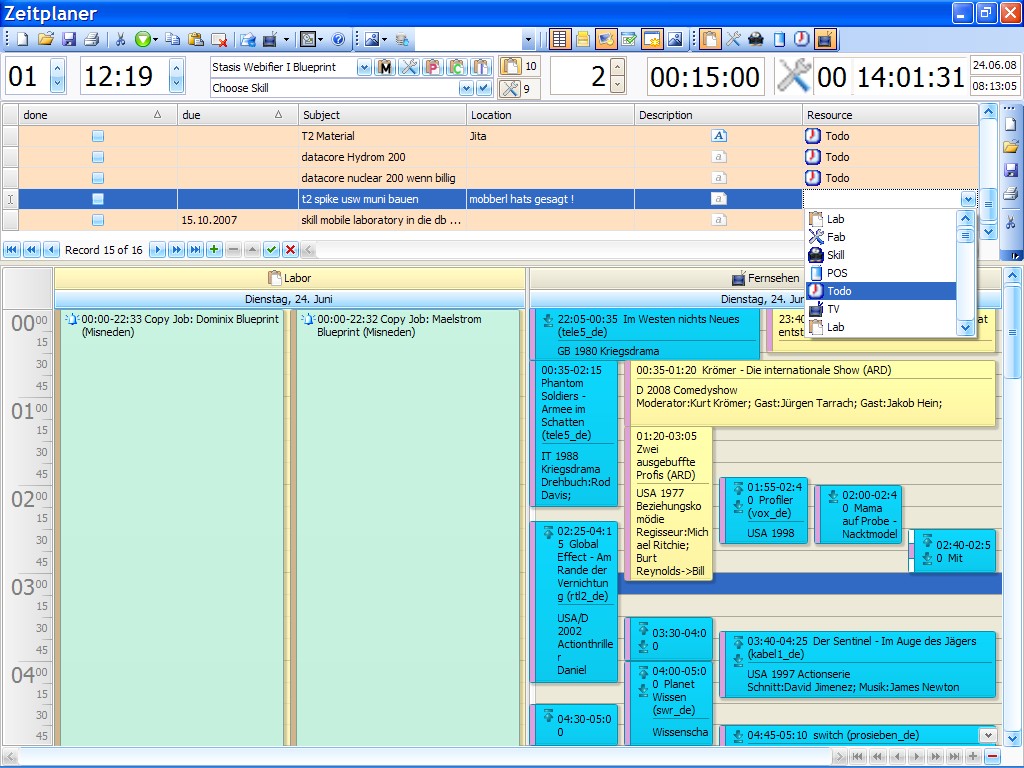Image resolution: width=1024 pixels, height=768 pixels.
Task: Click the wrench Fab icon in toolbar
Action: point(733,40)
